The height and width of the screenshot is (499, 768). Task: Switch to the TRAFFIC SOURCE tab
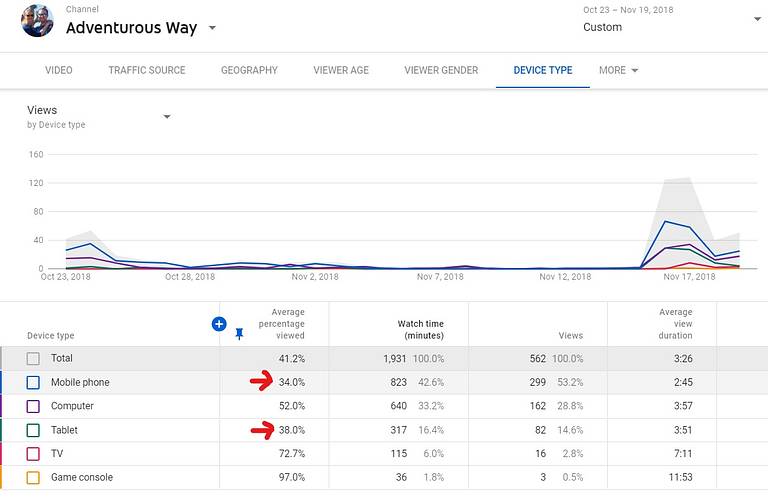tap(147, 70)
